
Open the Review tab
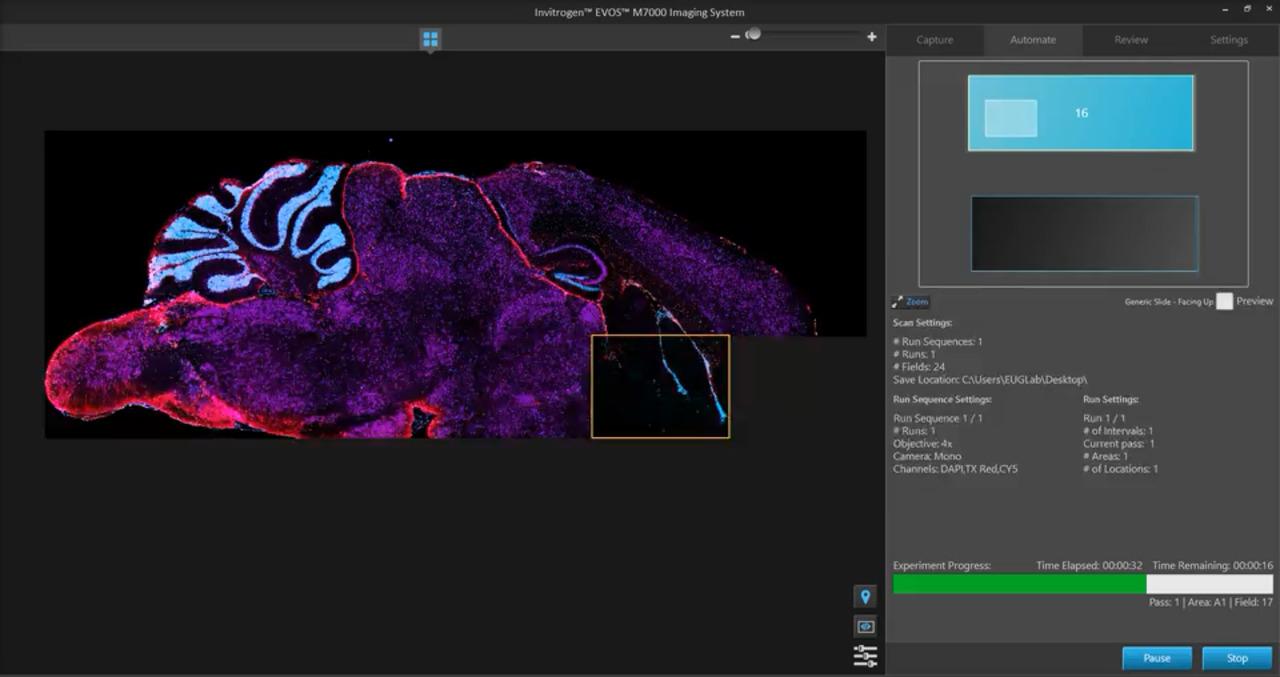1131,40
